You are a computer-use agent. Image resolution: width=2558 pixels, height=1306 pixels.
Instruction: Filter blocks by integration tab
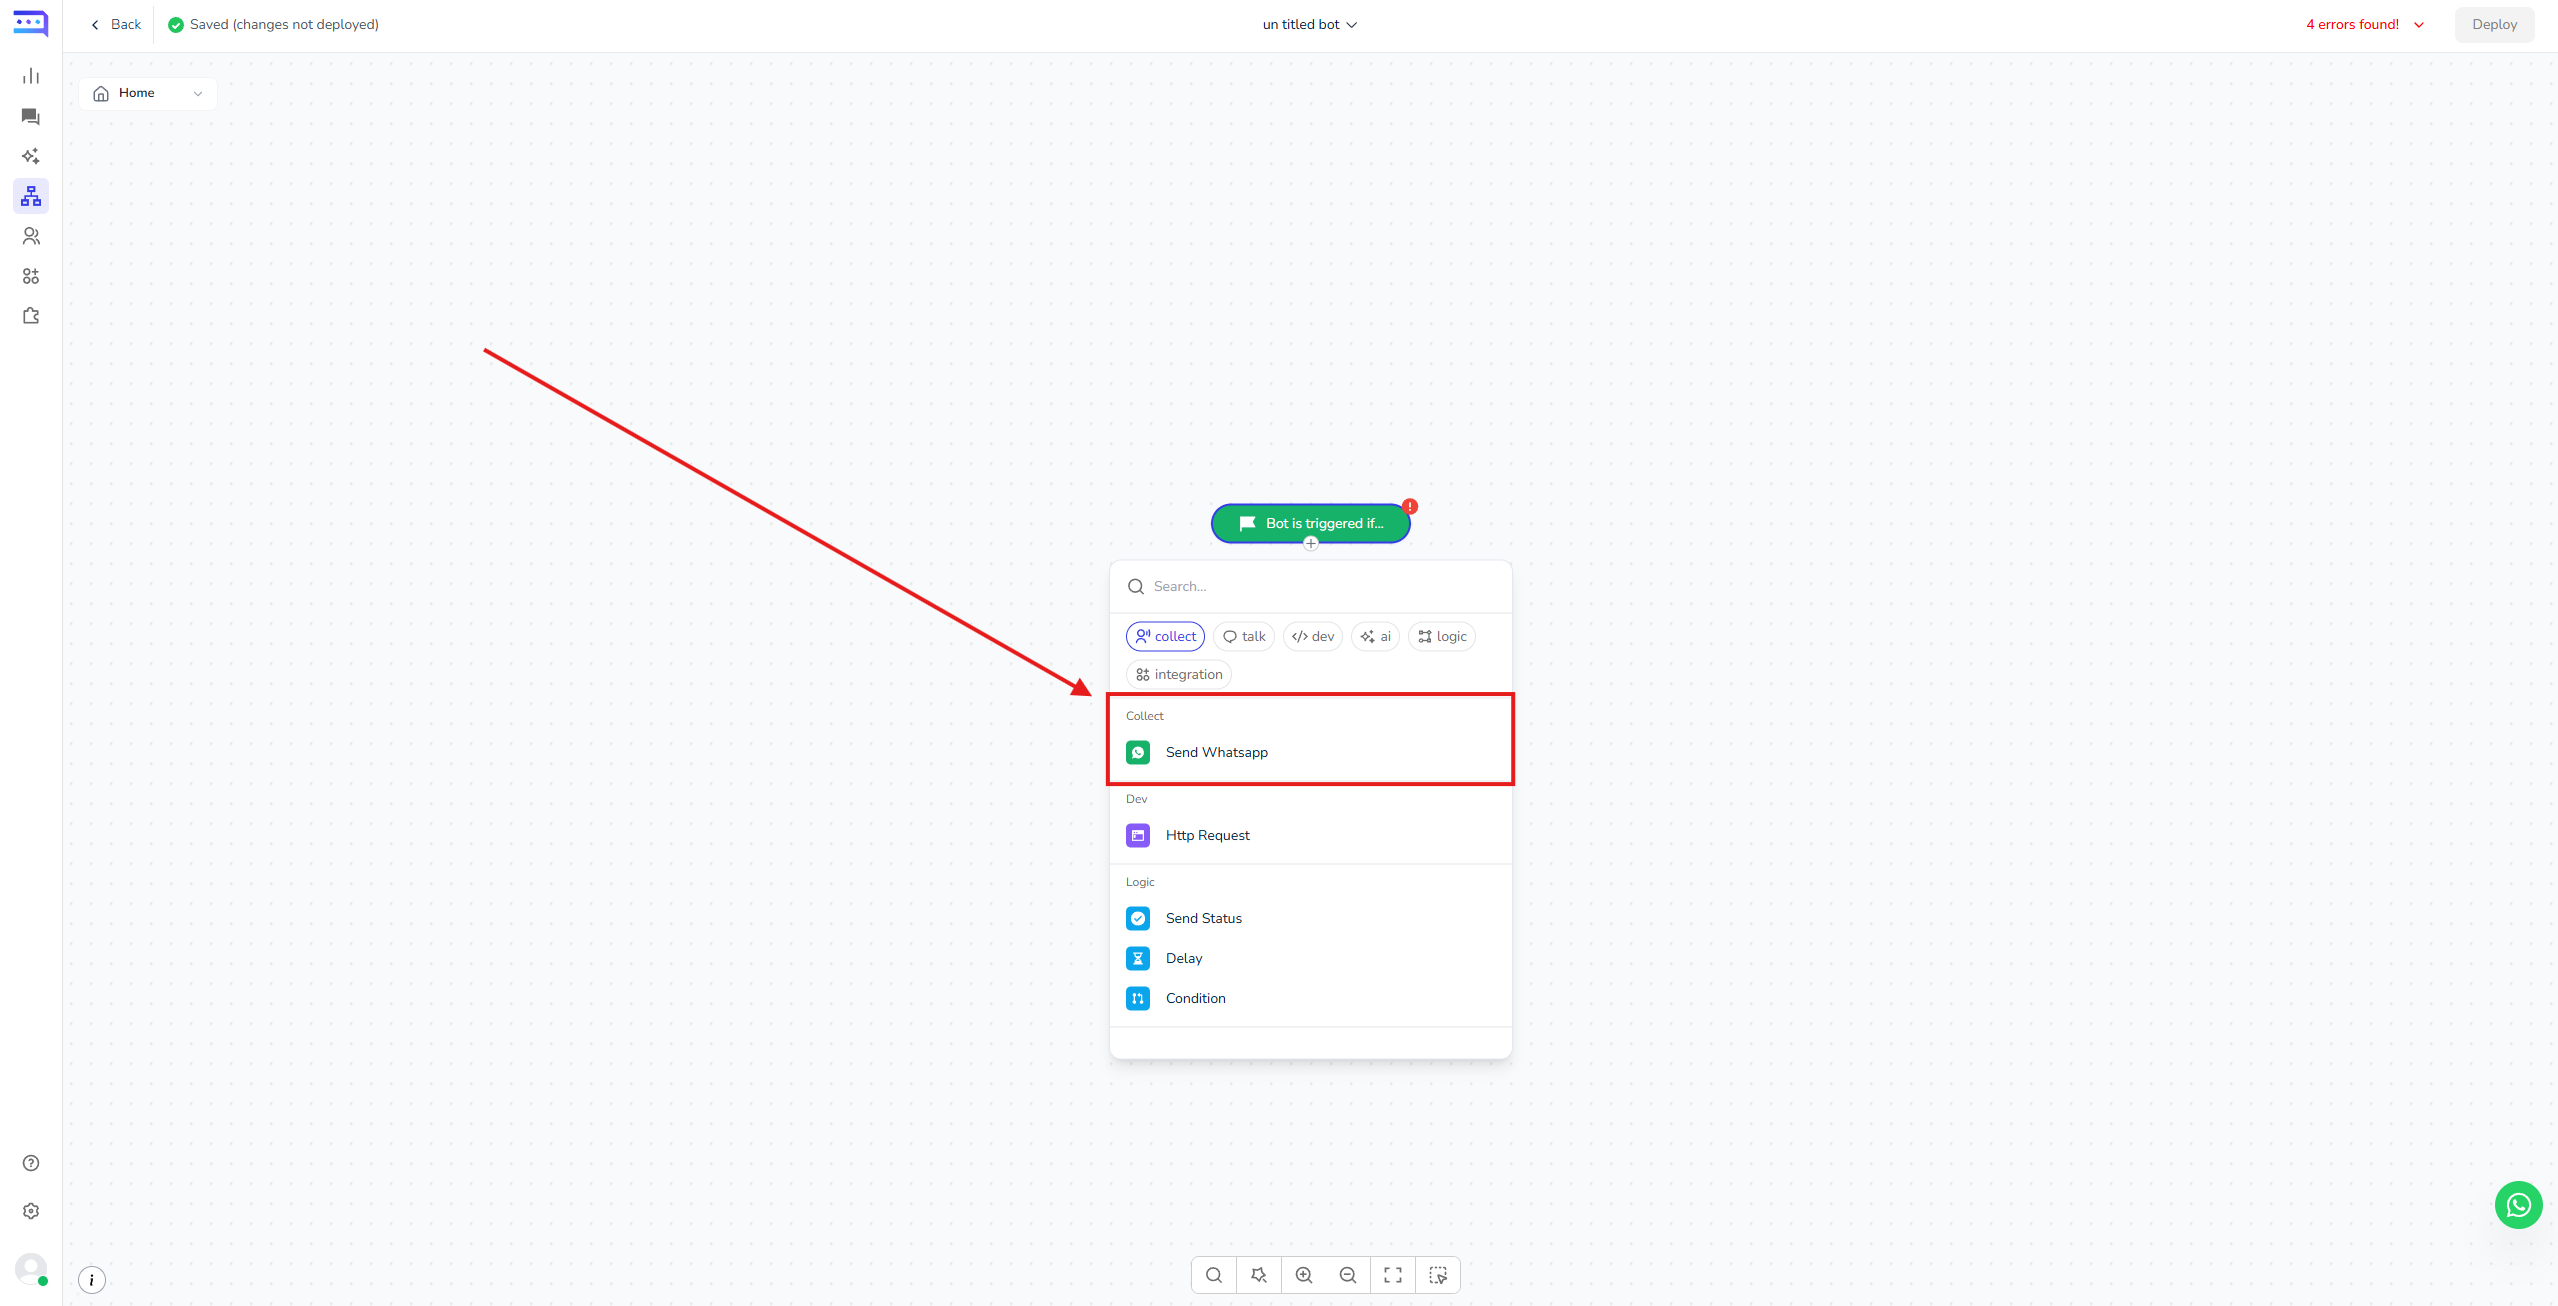click(x=1179, y=674)
